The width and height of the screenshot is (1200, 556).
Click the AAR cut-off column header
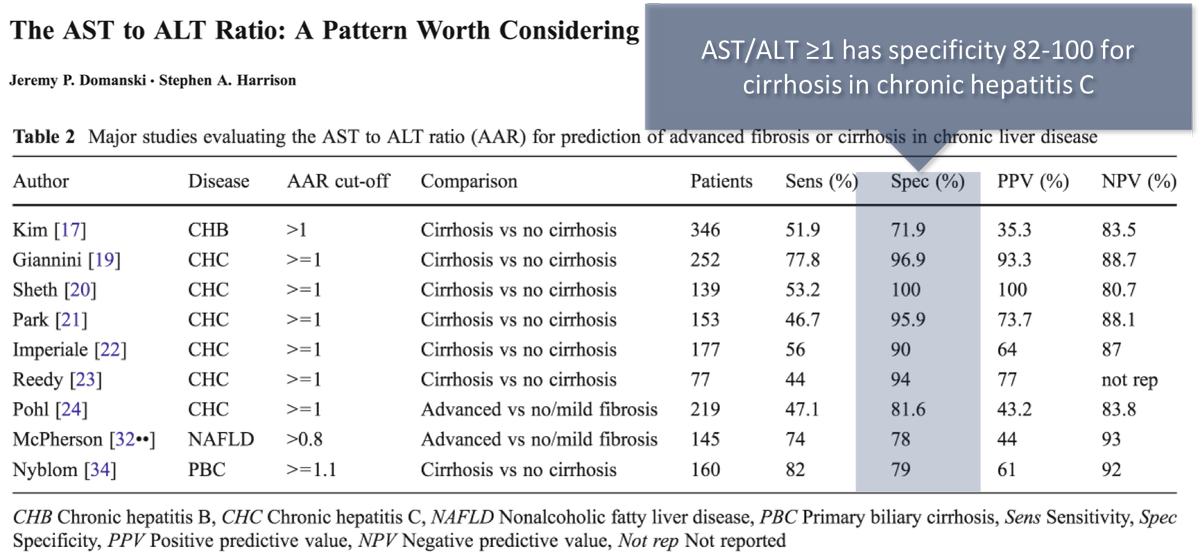click(x=337, y=182)
